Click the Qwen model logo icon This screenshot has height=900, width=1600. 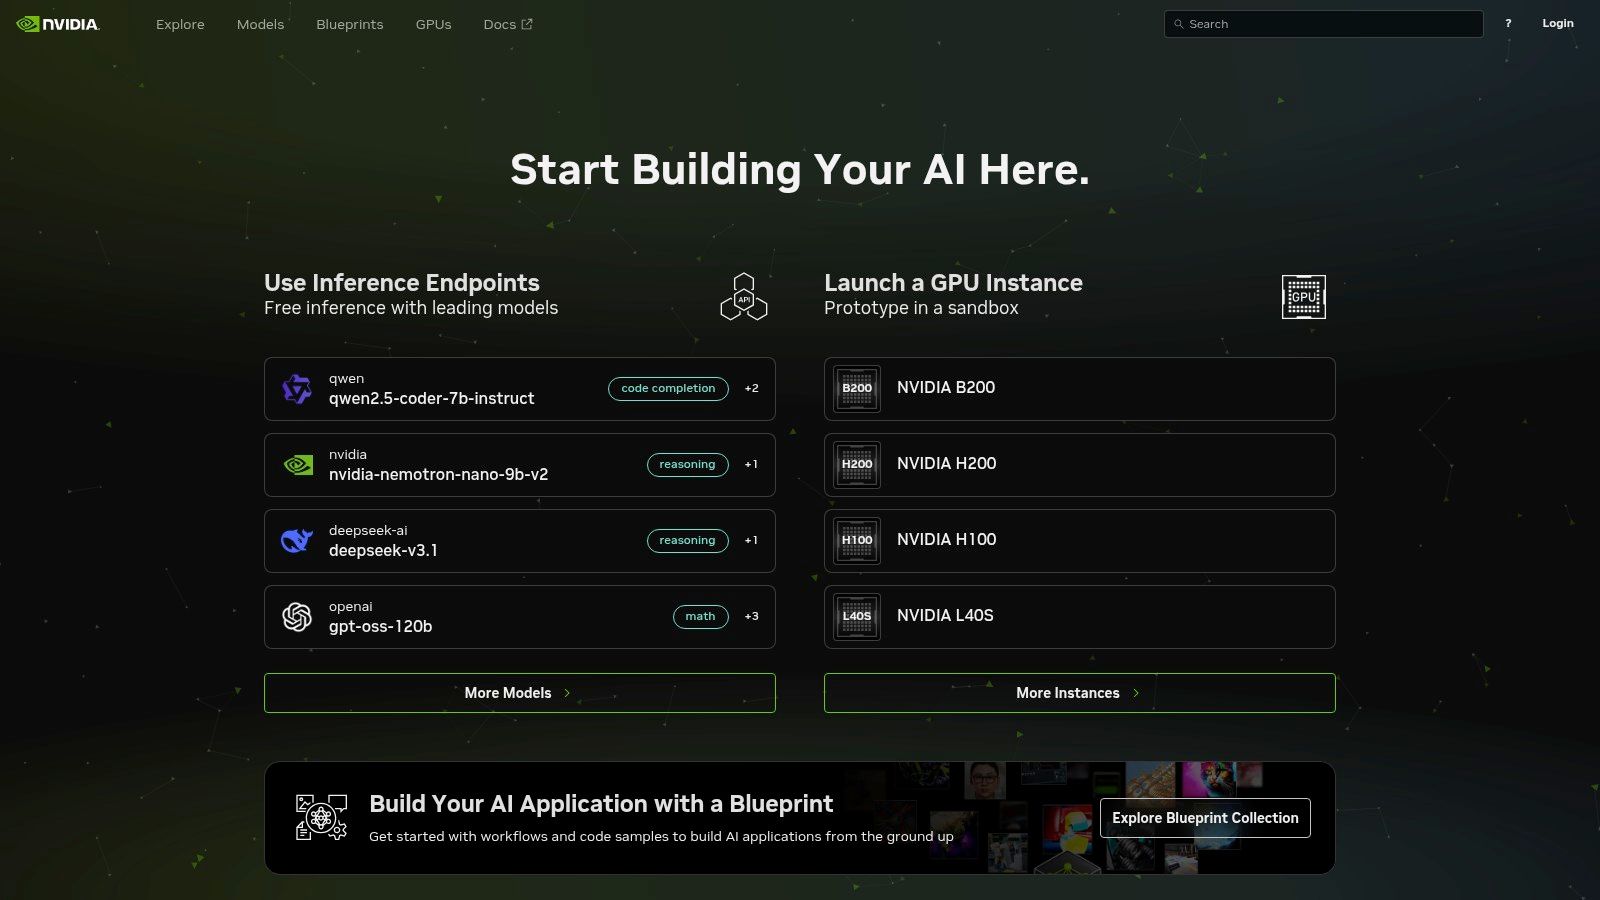(296, 389)
